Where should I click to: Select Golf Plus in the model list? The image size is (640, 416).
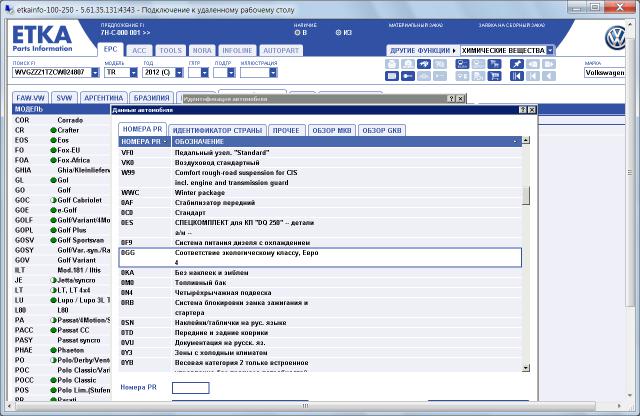pyautogui.click(x=61, y=230)
